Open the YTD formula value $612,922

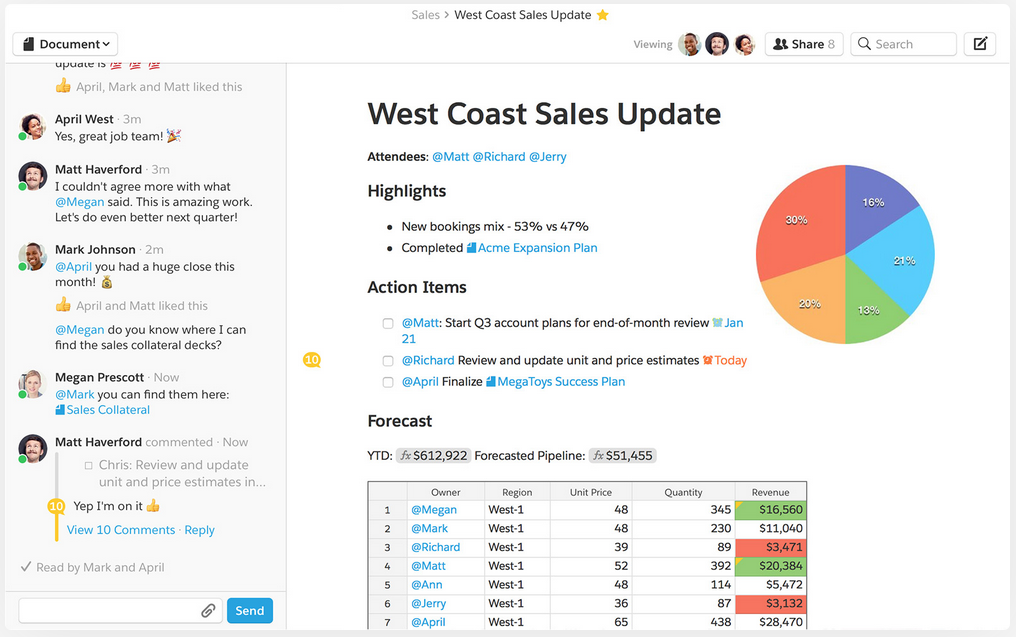pyautogui.click(x=433, y=456)
